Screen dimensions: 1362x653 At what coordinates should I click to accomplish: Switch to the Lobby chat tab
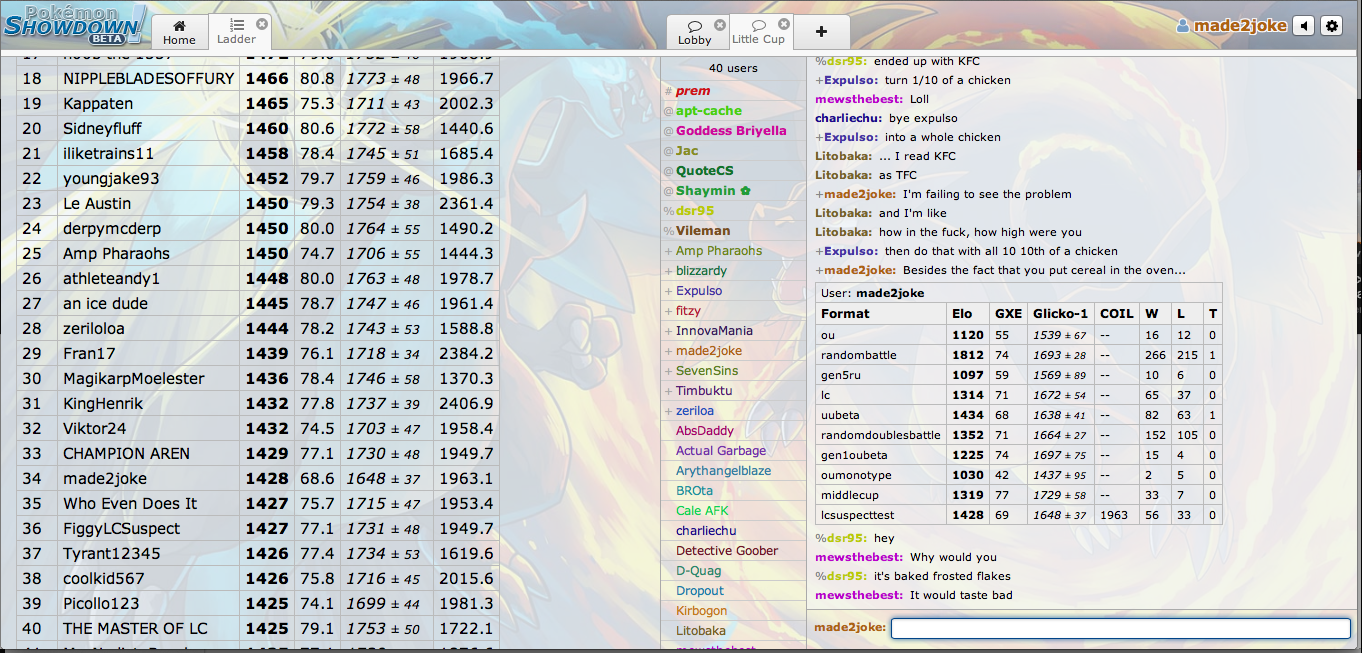(694, 31)
